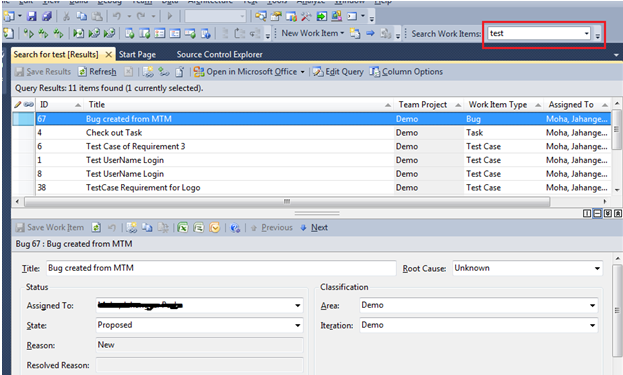Send work item to Outlook from the lower toolbar
Image resolution: width=623 pixels, height=375 pixels.
pyautogui.click(x=215, y=228)
